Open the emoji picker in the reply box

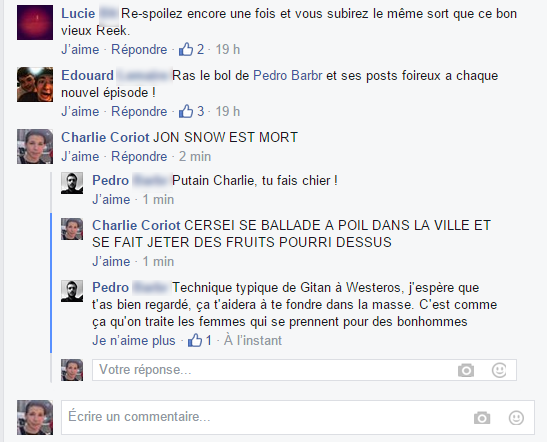pos(499,370)
